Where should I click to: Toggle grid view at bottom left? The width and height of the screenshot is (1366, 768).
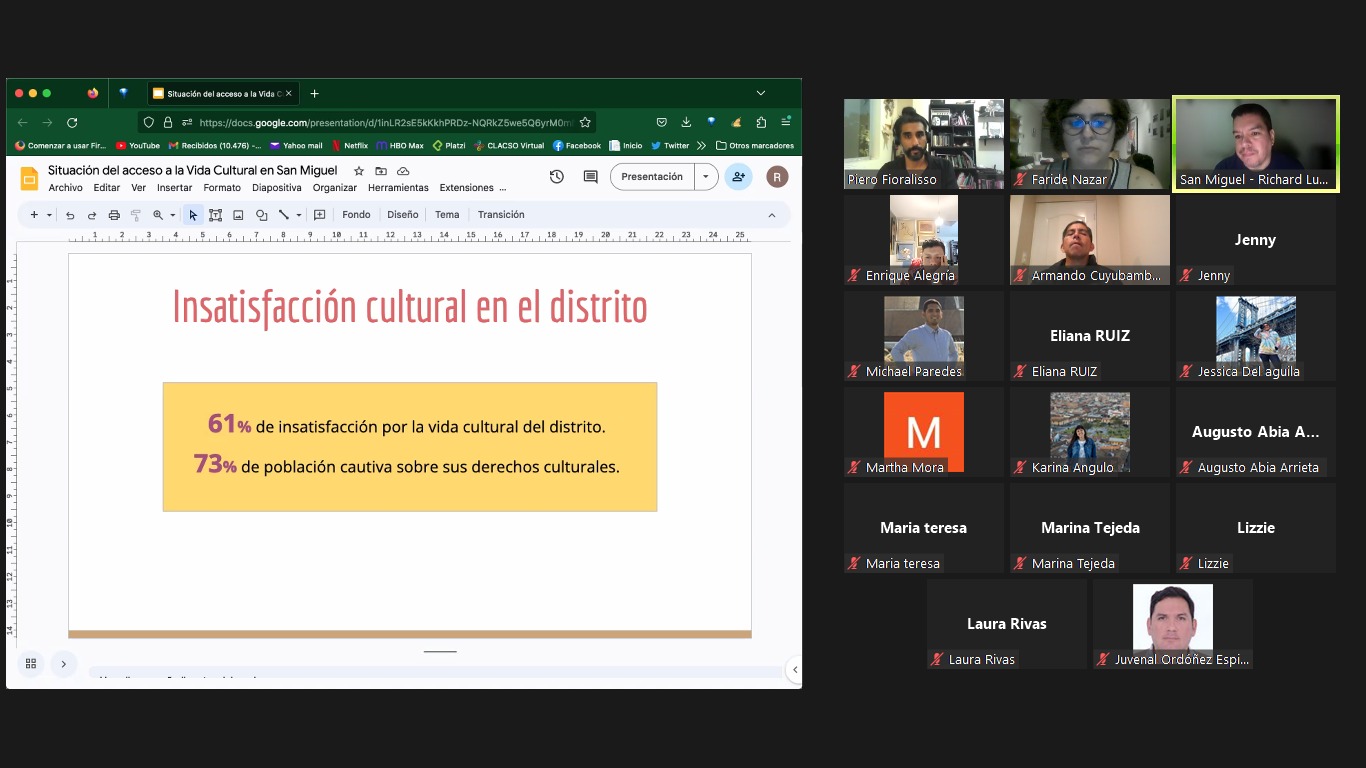[x=31, y=664]
